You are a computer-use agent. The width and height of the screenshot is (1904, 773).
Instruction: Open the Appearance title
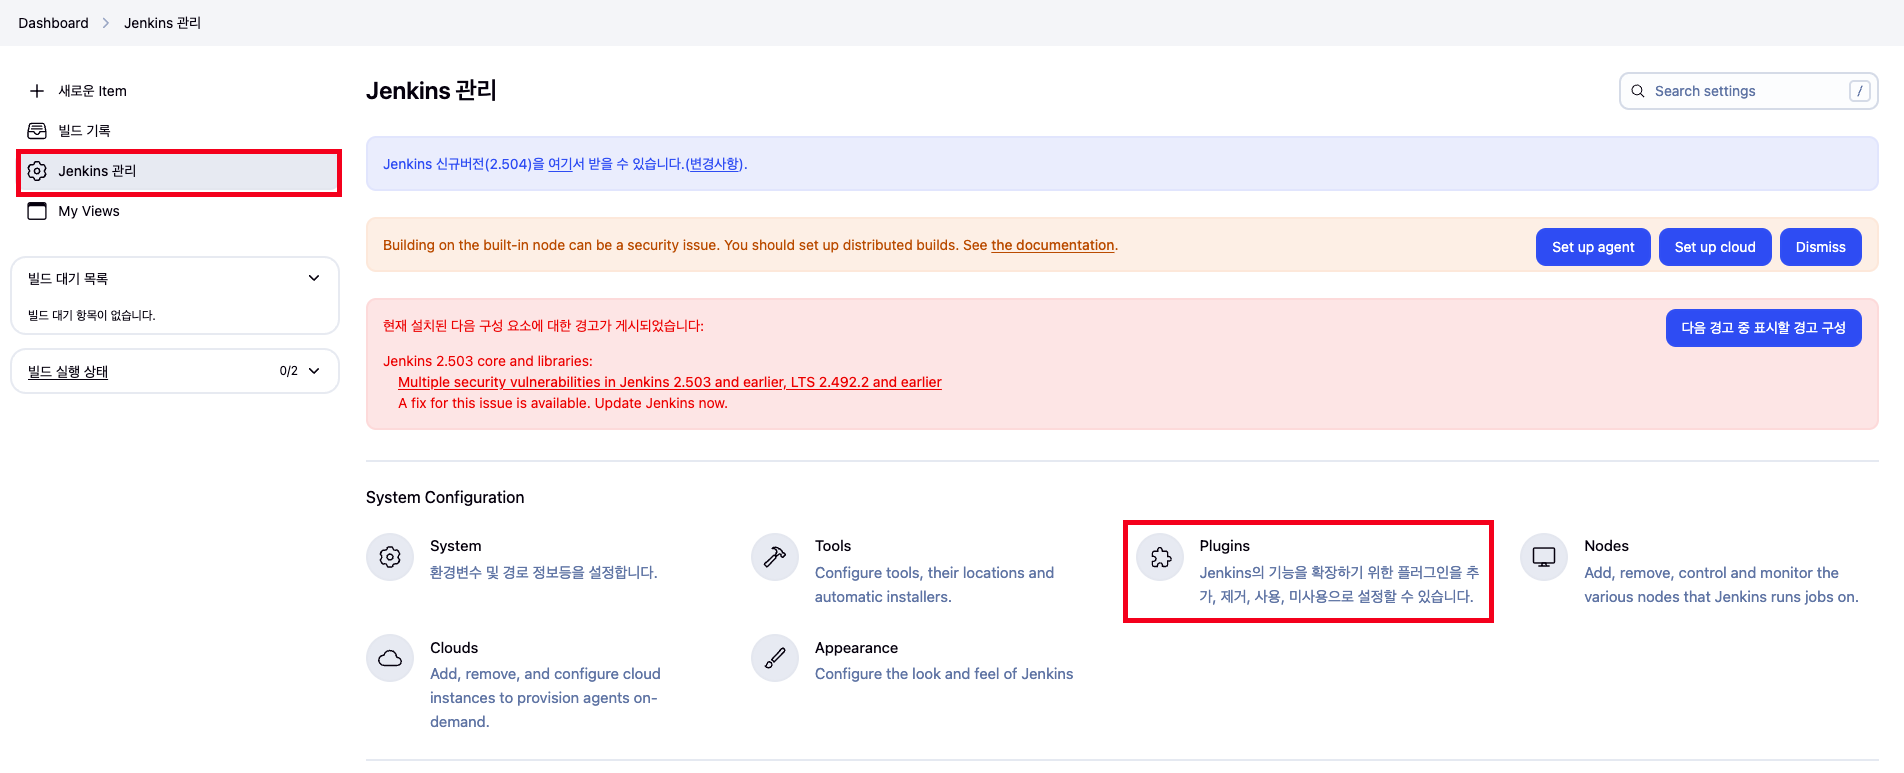pos(856,648)
